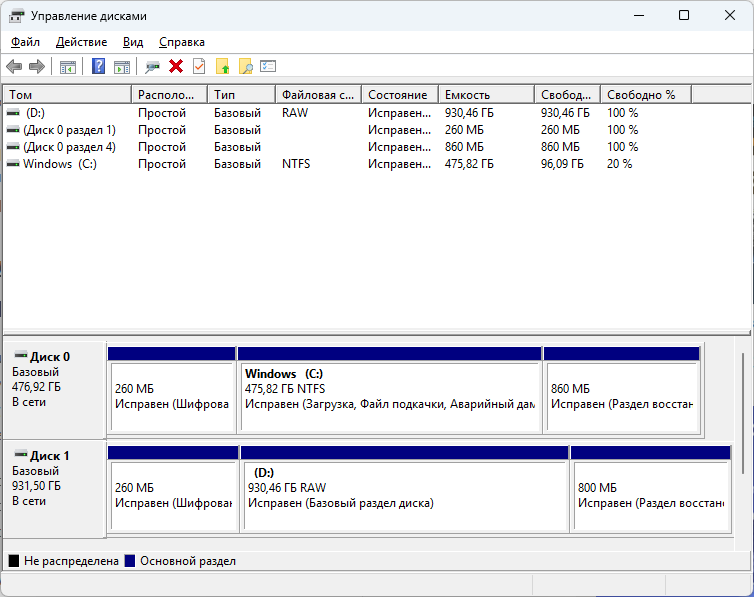Open Help via blue question mark icon

tap(98, 66)
